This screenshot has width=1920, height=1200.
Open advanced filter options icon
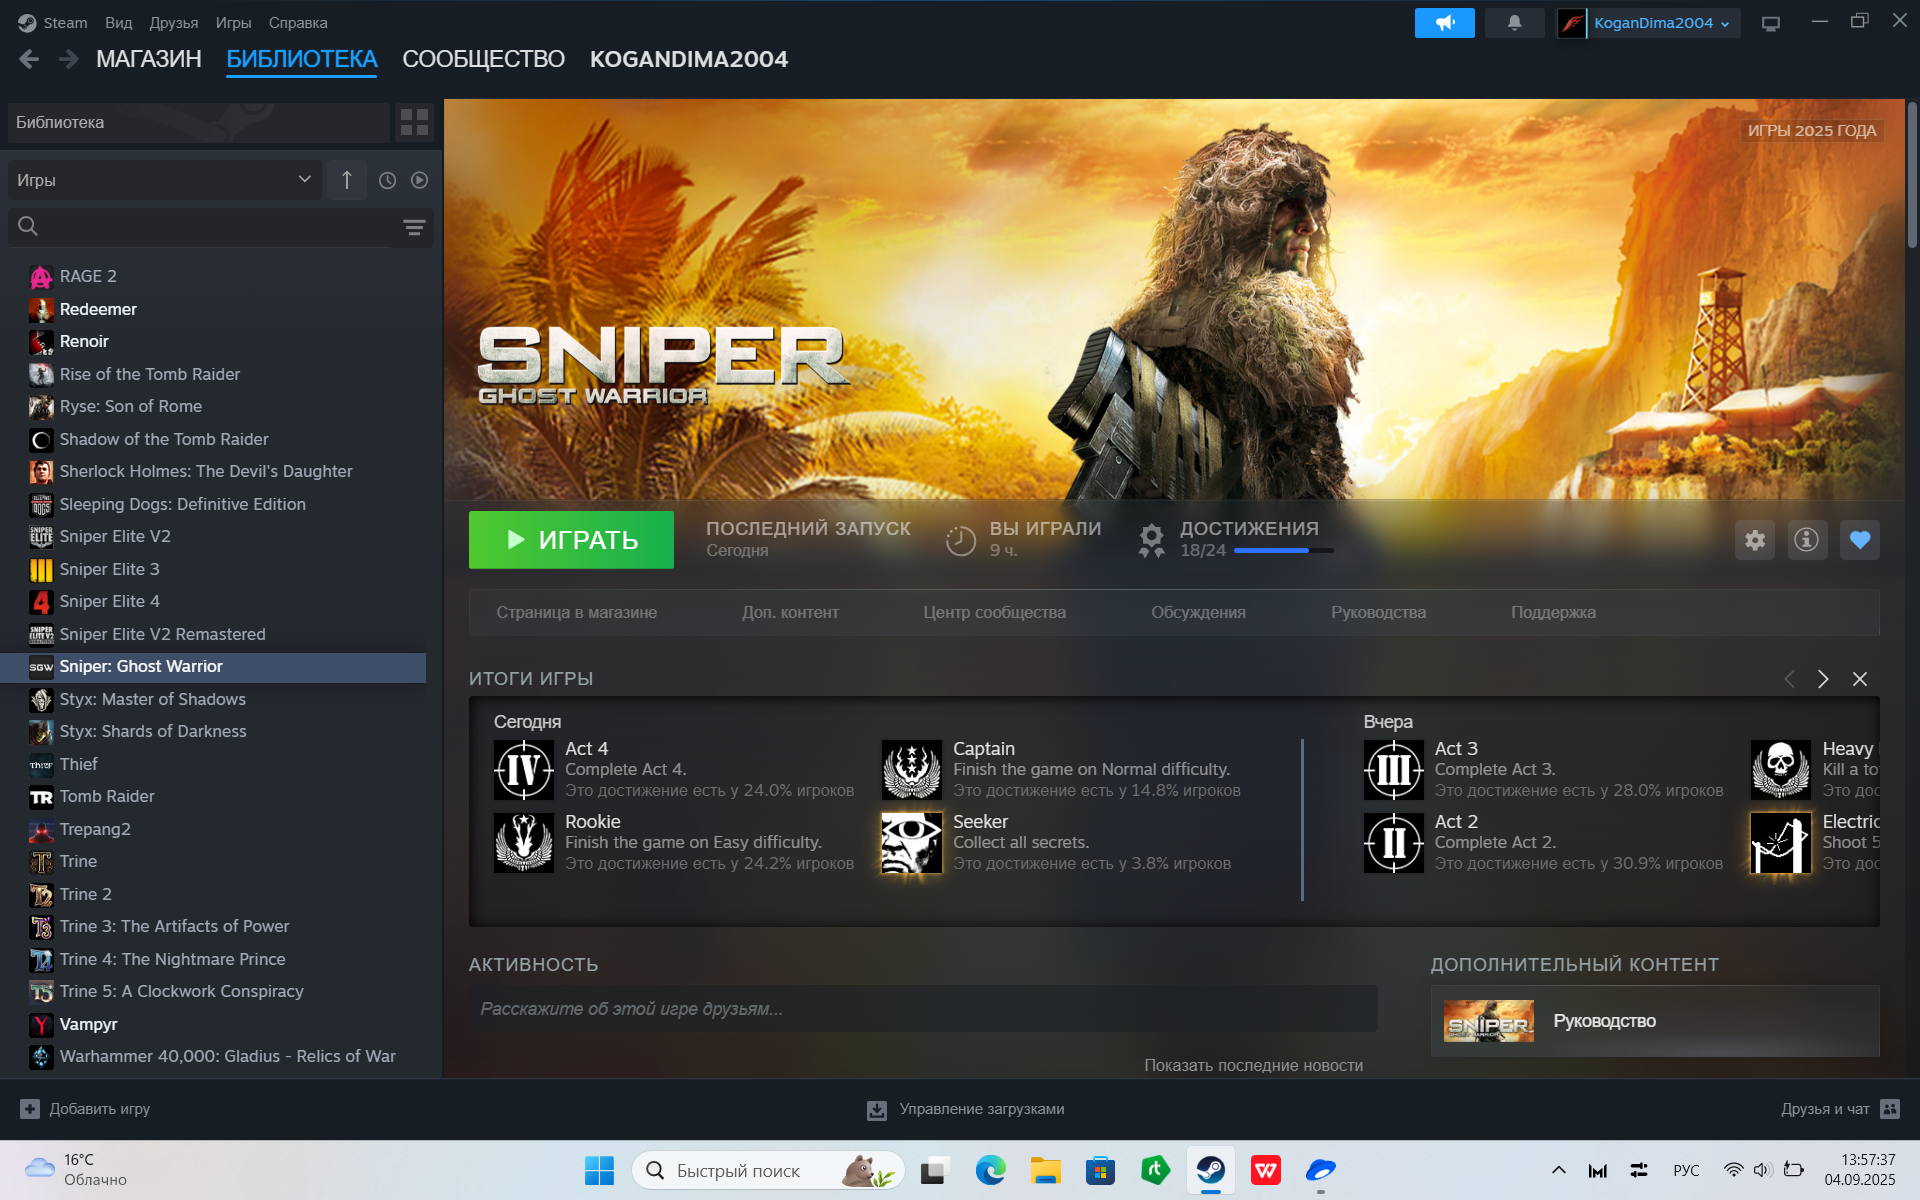[414, 227]
